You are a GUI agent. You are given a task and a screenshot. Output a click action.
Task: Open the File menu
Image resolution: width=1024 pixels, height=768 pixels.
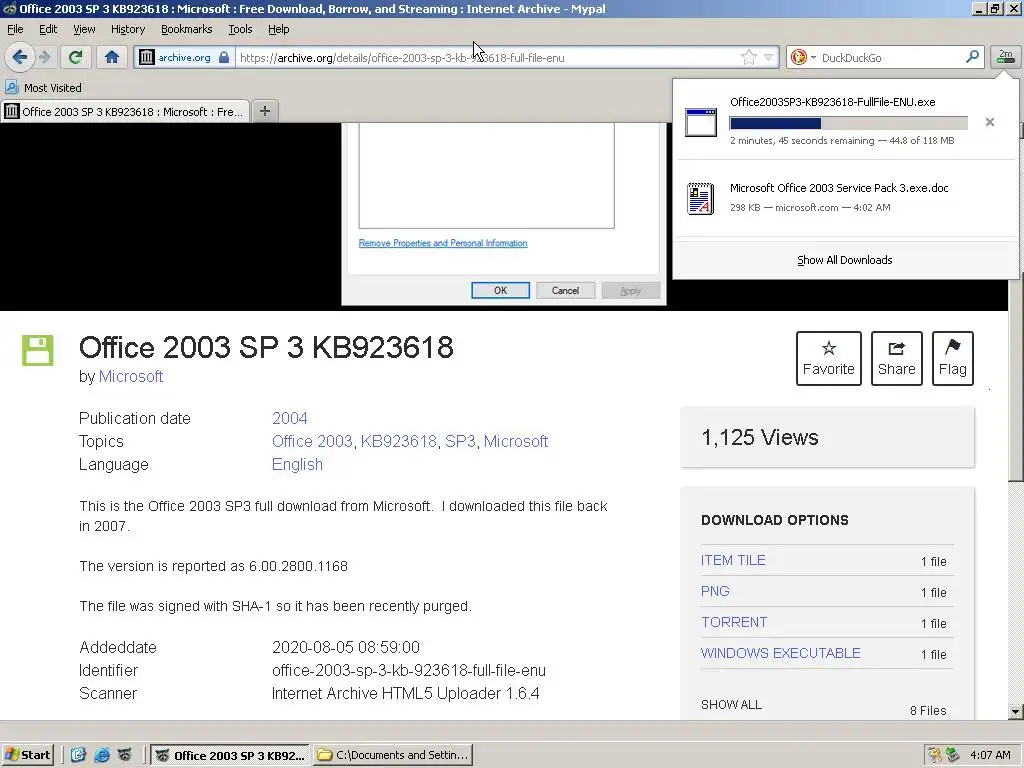(x=15, y=29)
